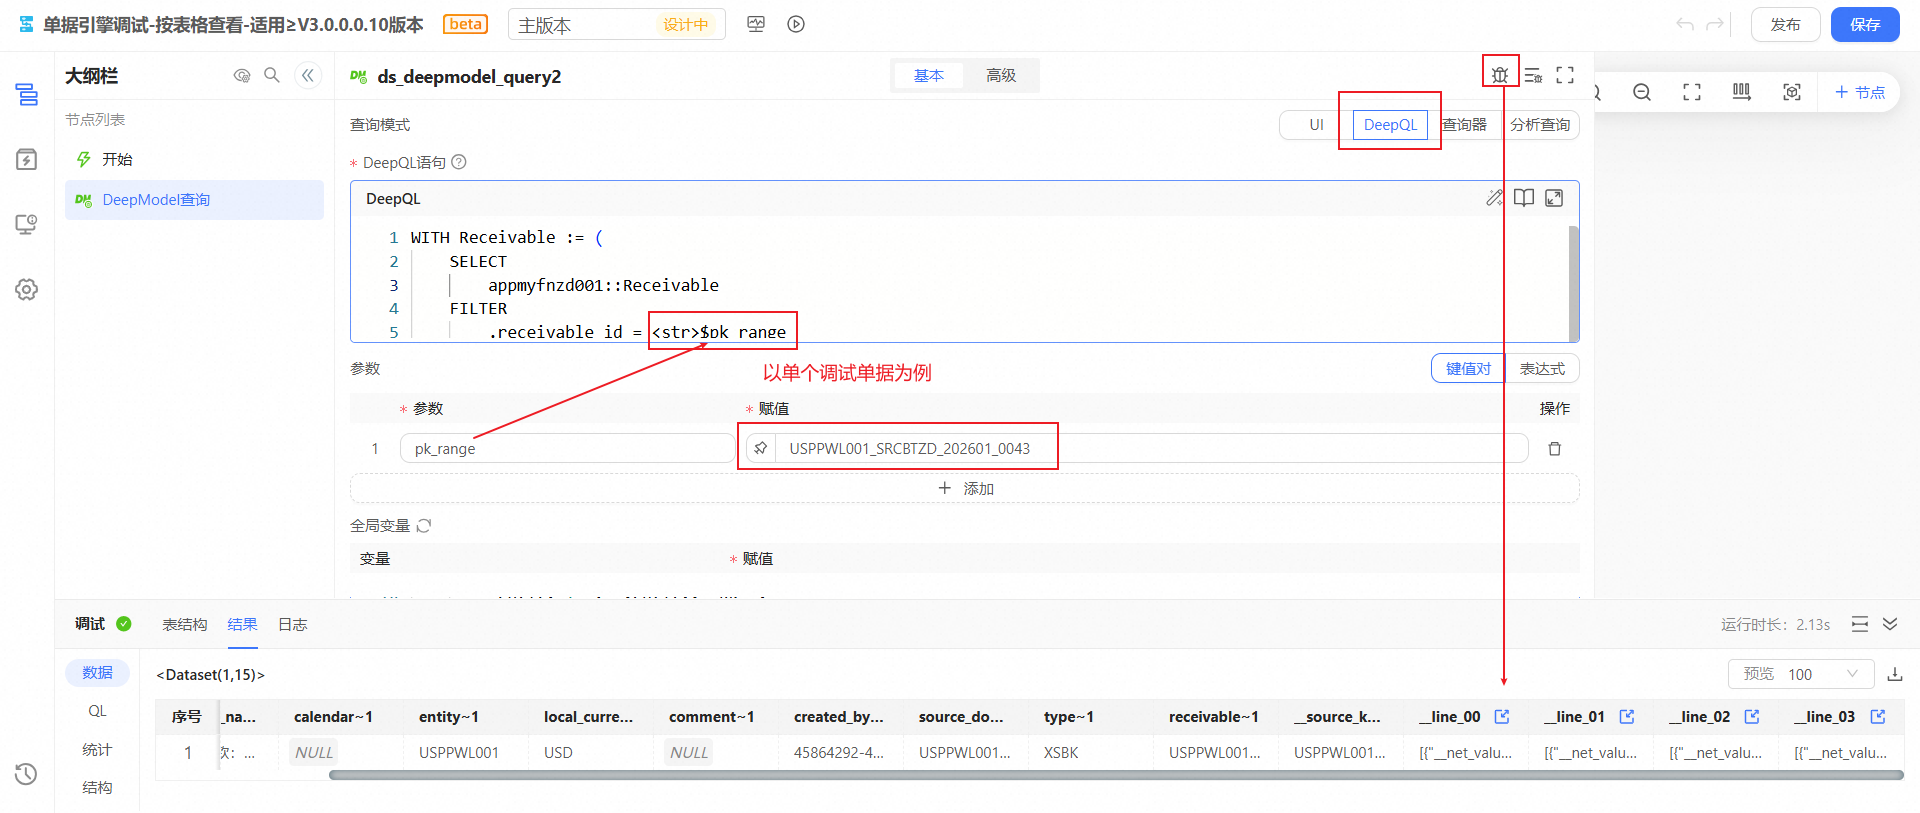Delete the pk_range parameter row
1920x813 pixels.
coord(1554,449)
